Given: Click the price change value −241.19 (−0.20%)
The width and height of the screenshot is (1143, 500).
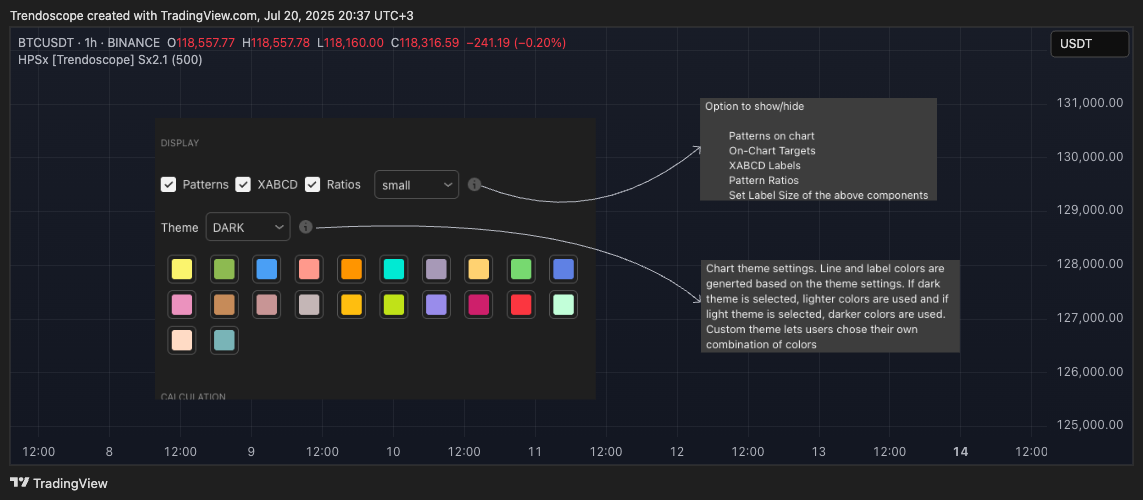Looking at the screenshot, I should pyautogui.click(x=515, y=43).
